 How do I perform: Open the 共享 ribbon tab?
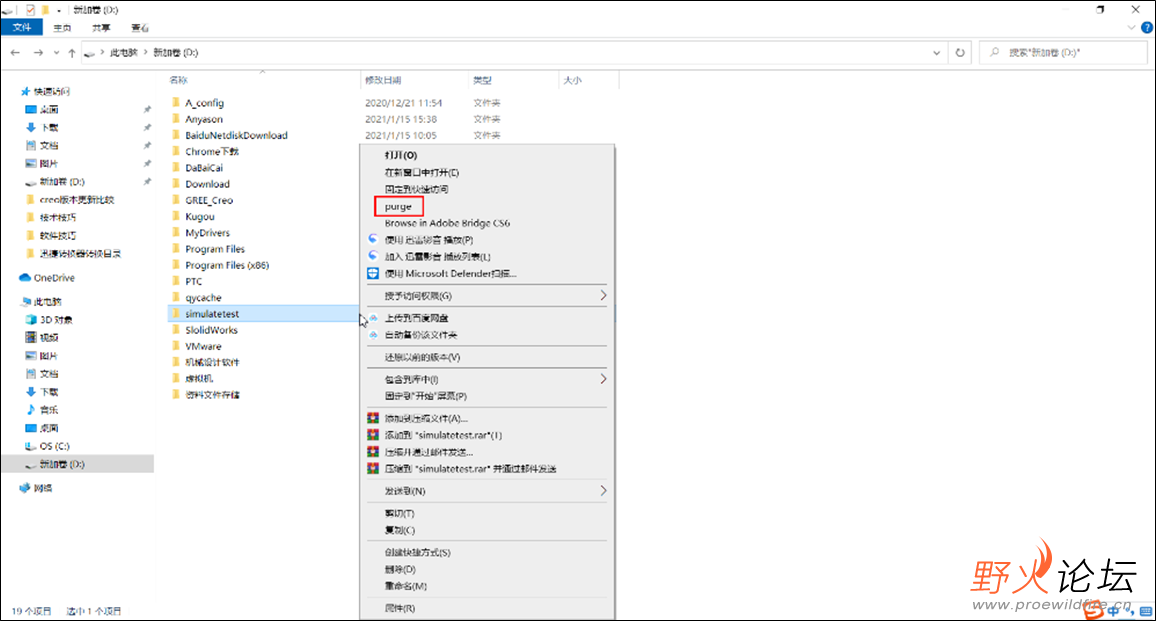(x=101, y=28)
